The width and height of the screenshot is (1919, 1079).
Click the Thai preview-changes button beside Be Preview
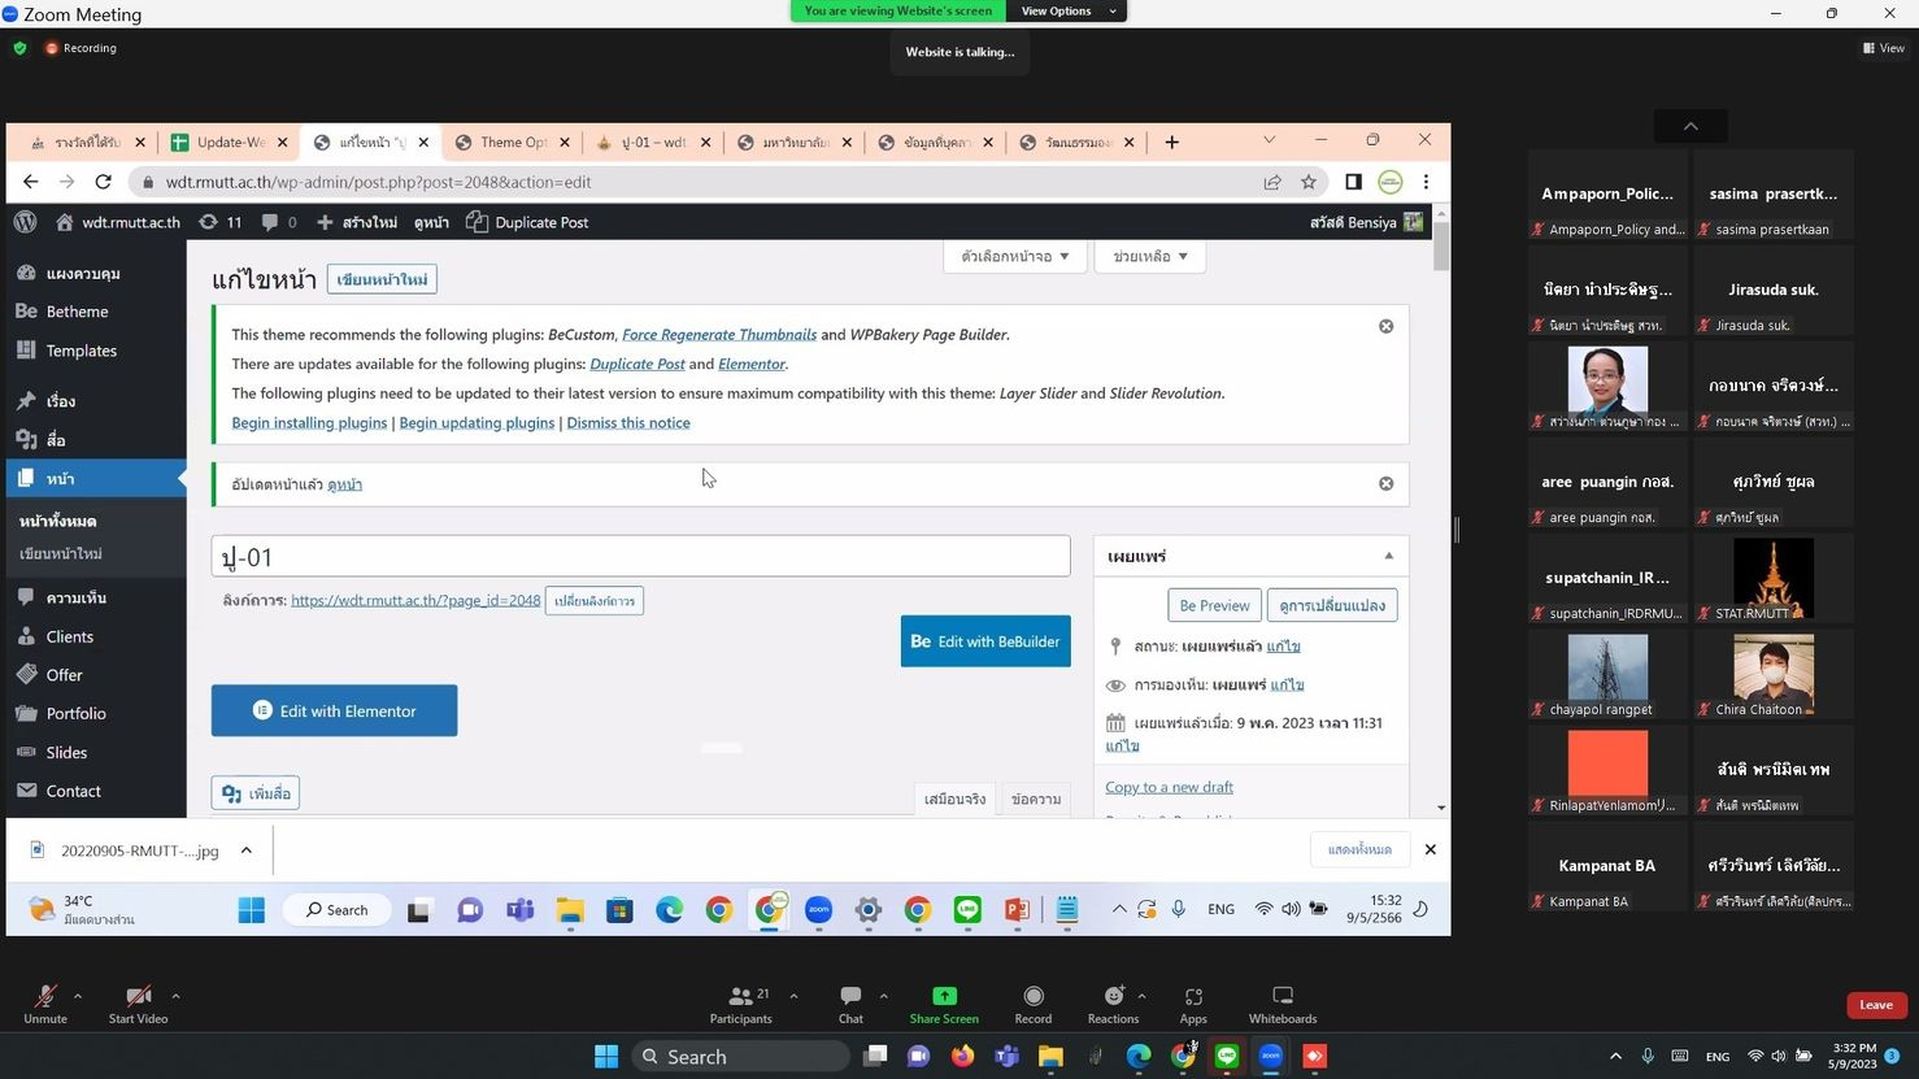(1332, 605)
